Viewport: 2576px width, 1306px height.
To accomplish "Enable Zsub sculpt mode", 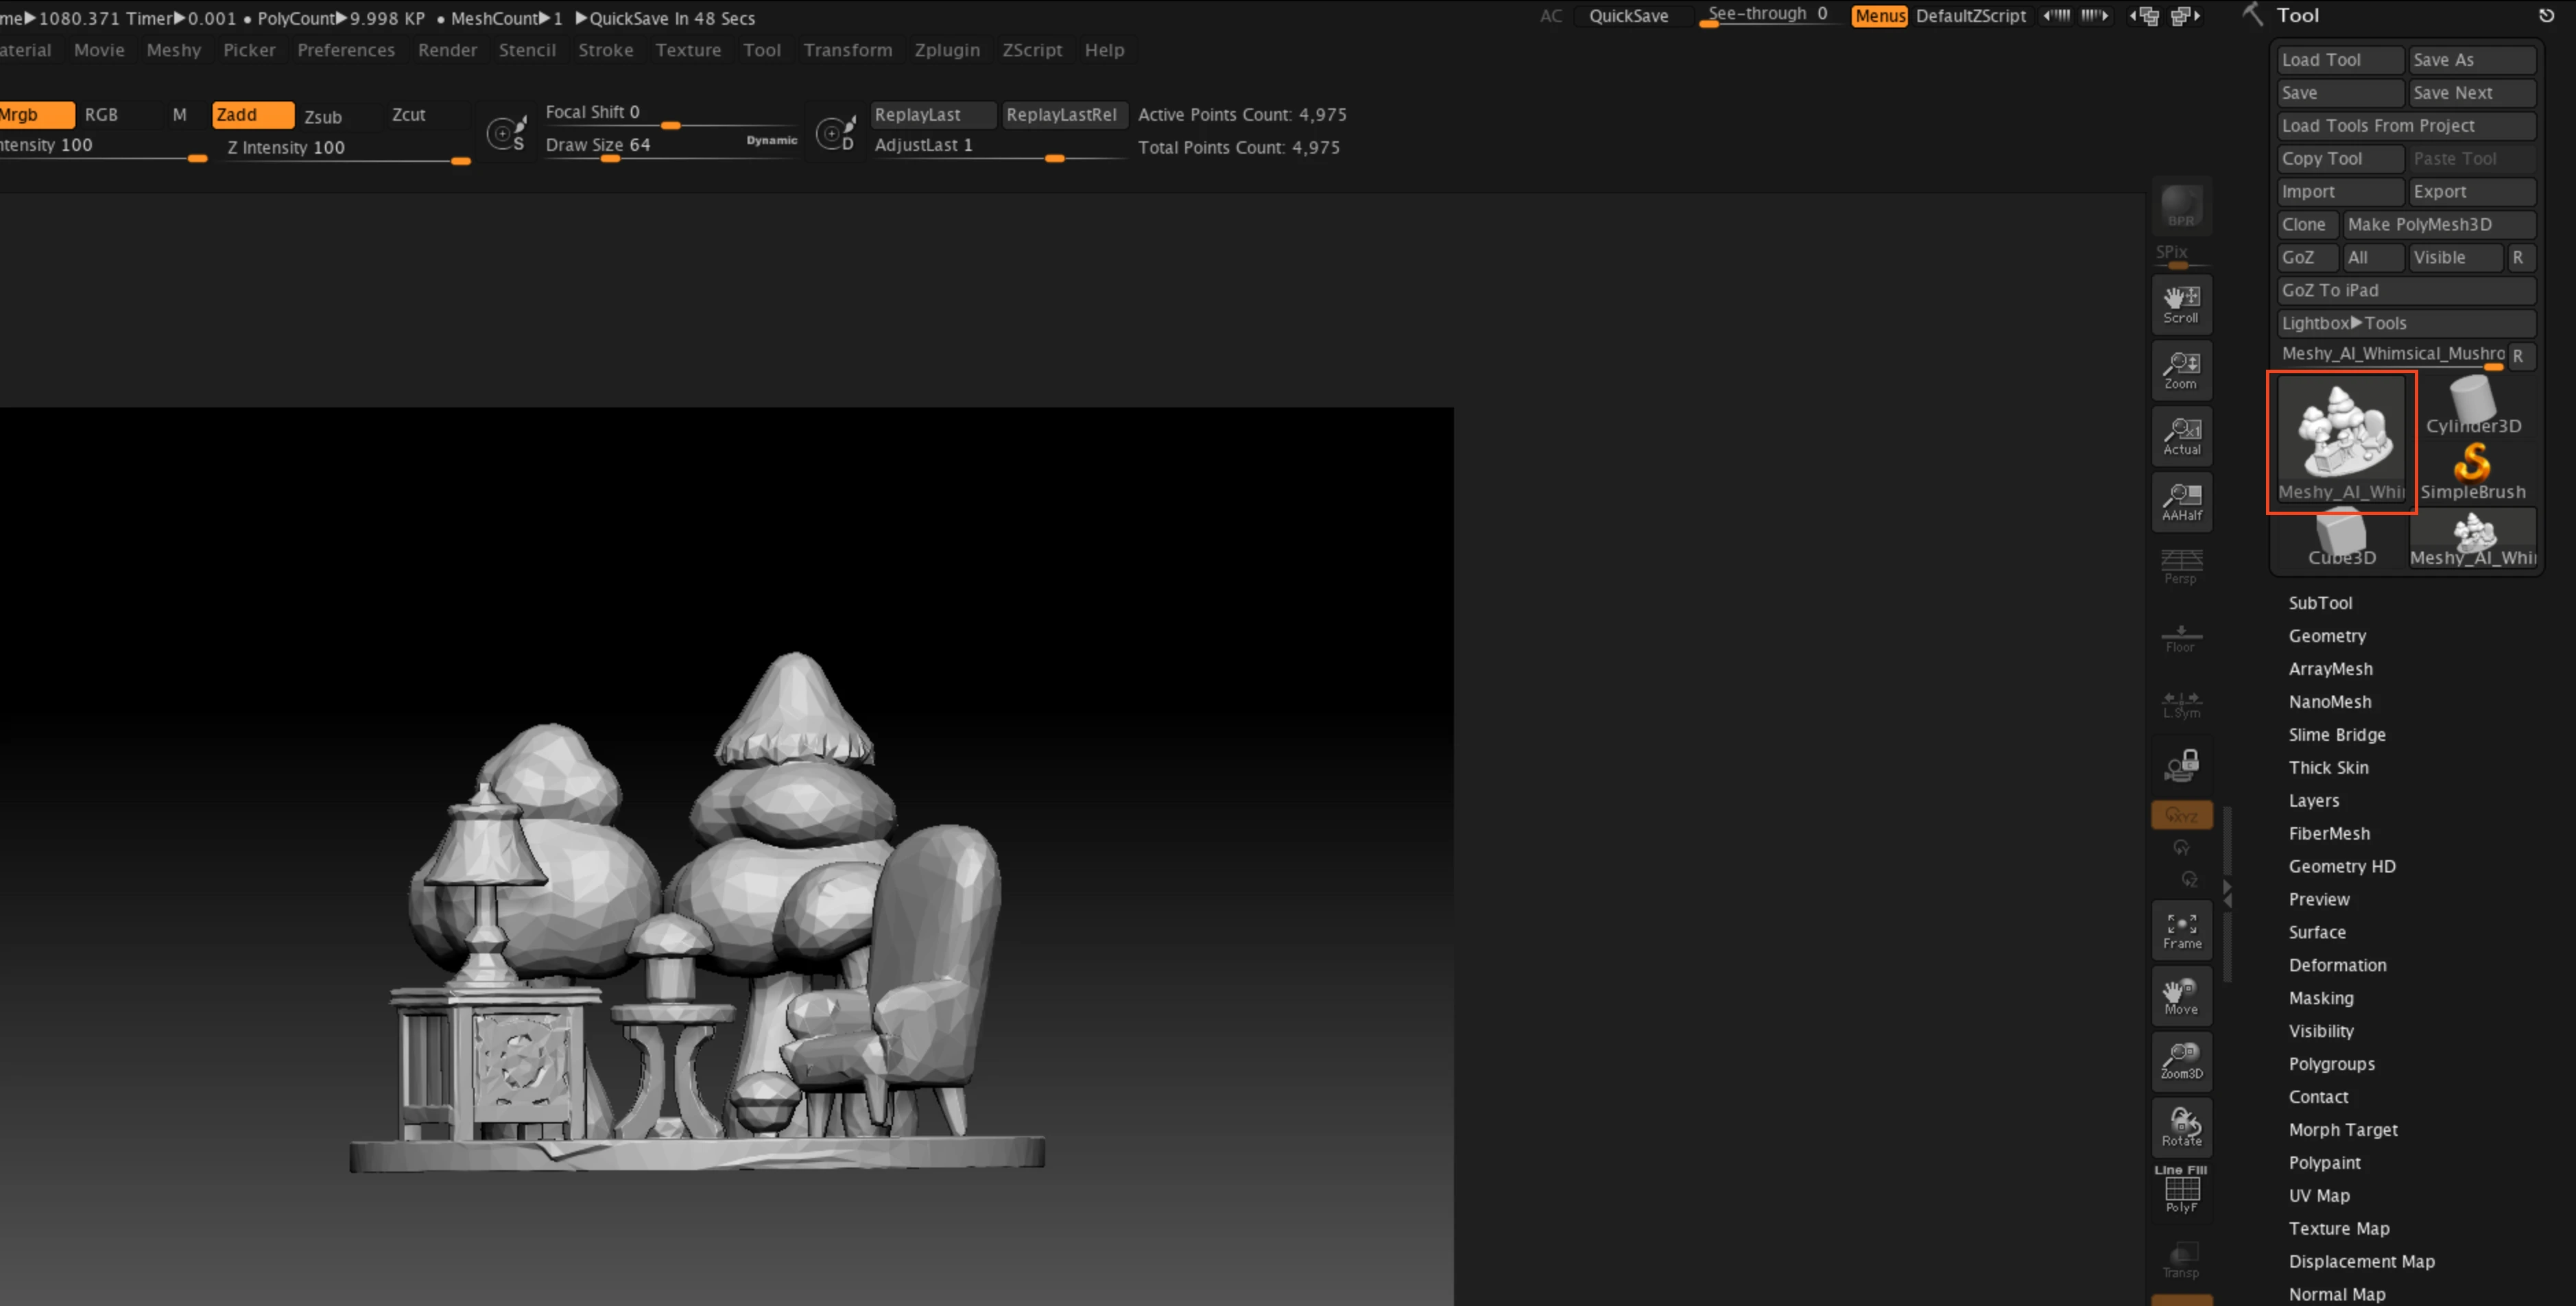I will (323, 116).
